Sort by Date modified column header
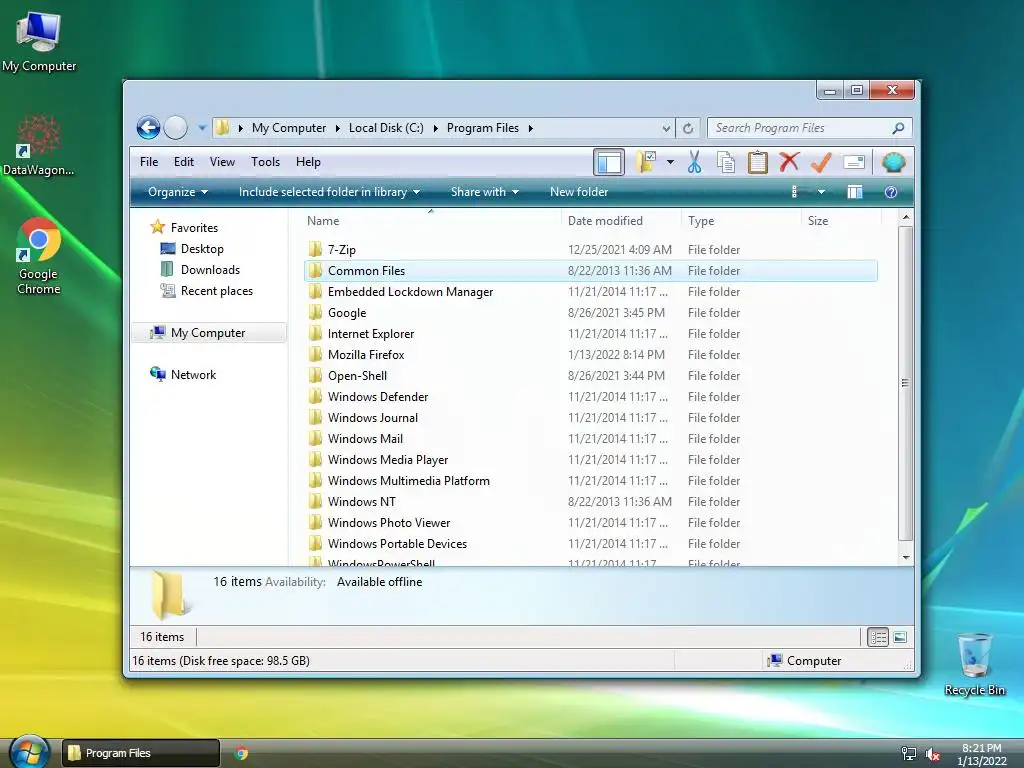The width and height of the screenshot is (1024, 768). point(605,221)
